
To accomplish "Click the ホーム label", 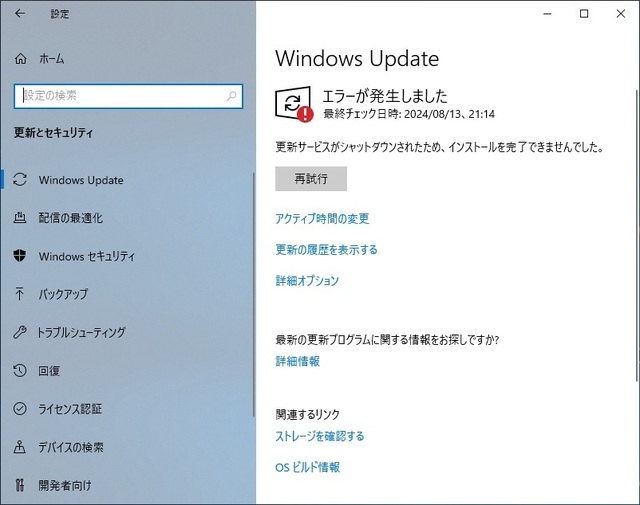I will coord(51,59).
